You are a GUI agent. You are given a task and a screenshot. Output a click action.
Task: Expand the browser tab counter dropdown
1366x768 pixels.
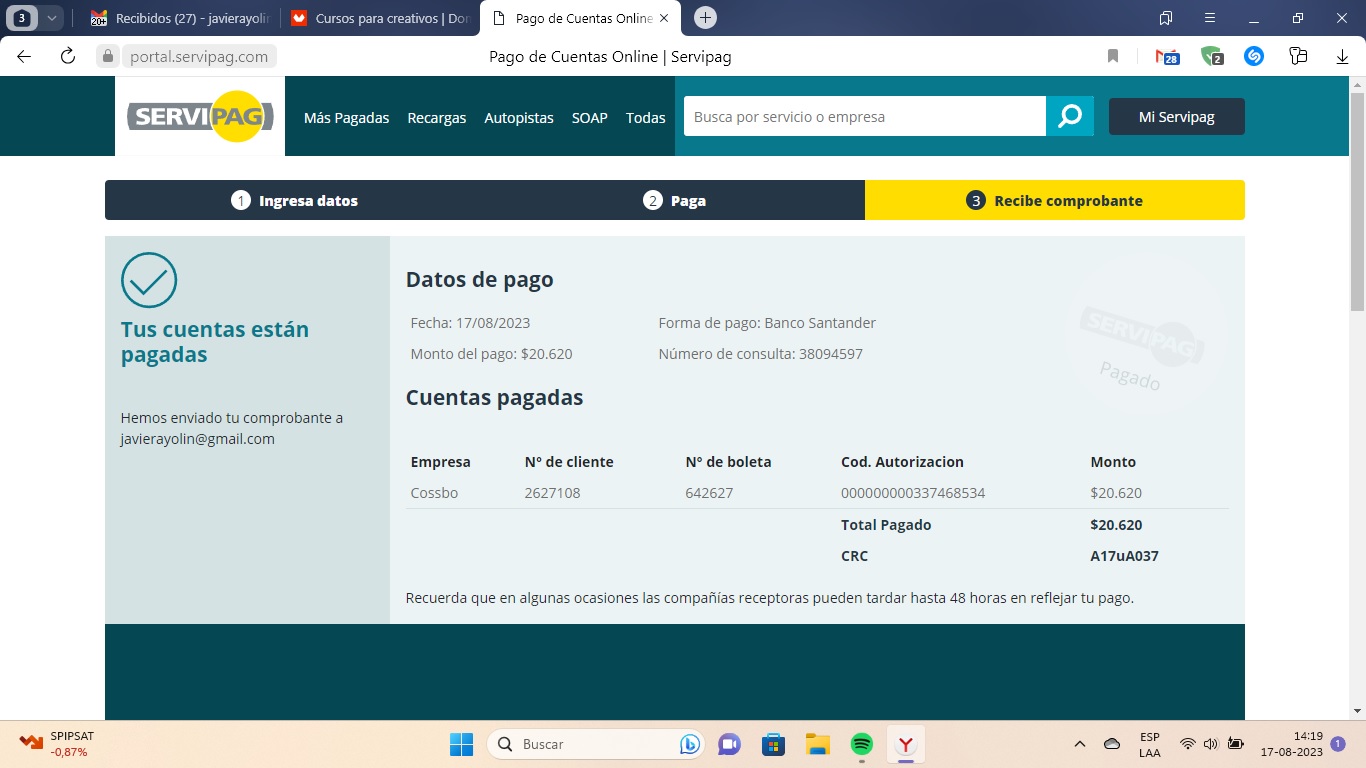(51, 17)
